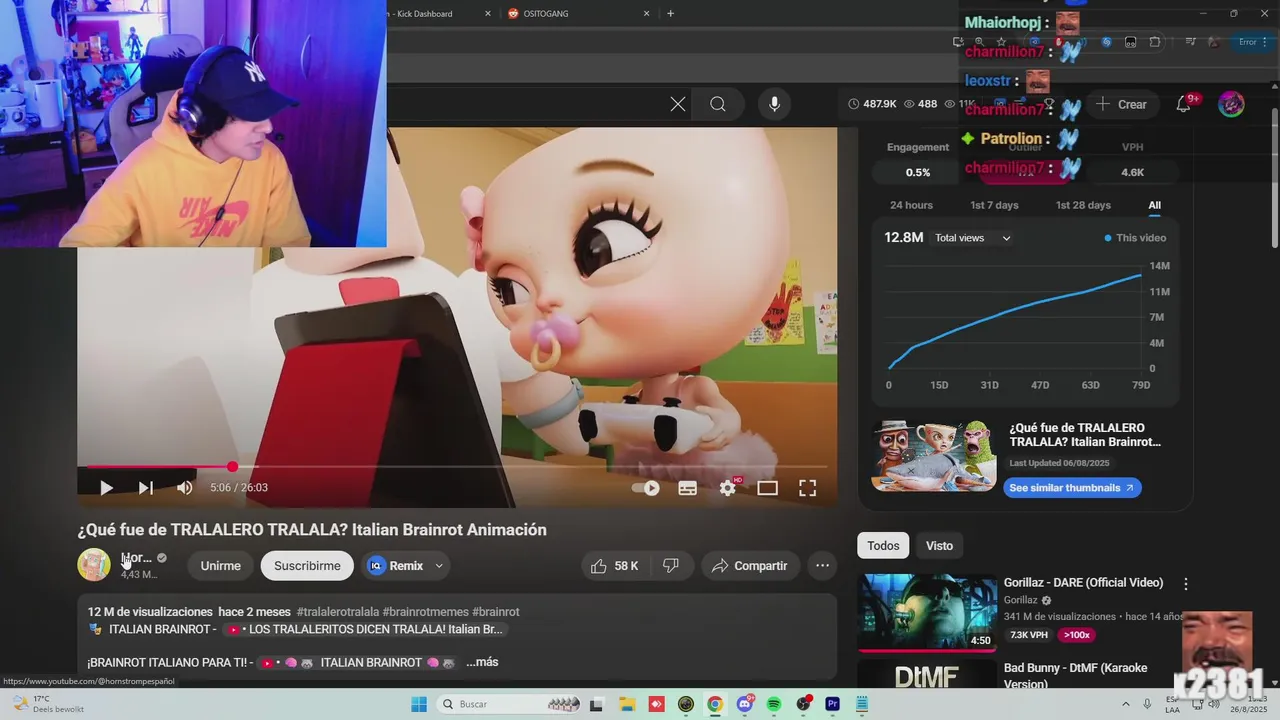Open the video player settings gear
The width and height of the screenshot is (1280, 720).
click(x=728, y=488)
